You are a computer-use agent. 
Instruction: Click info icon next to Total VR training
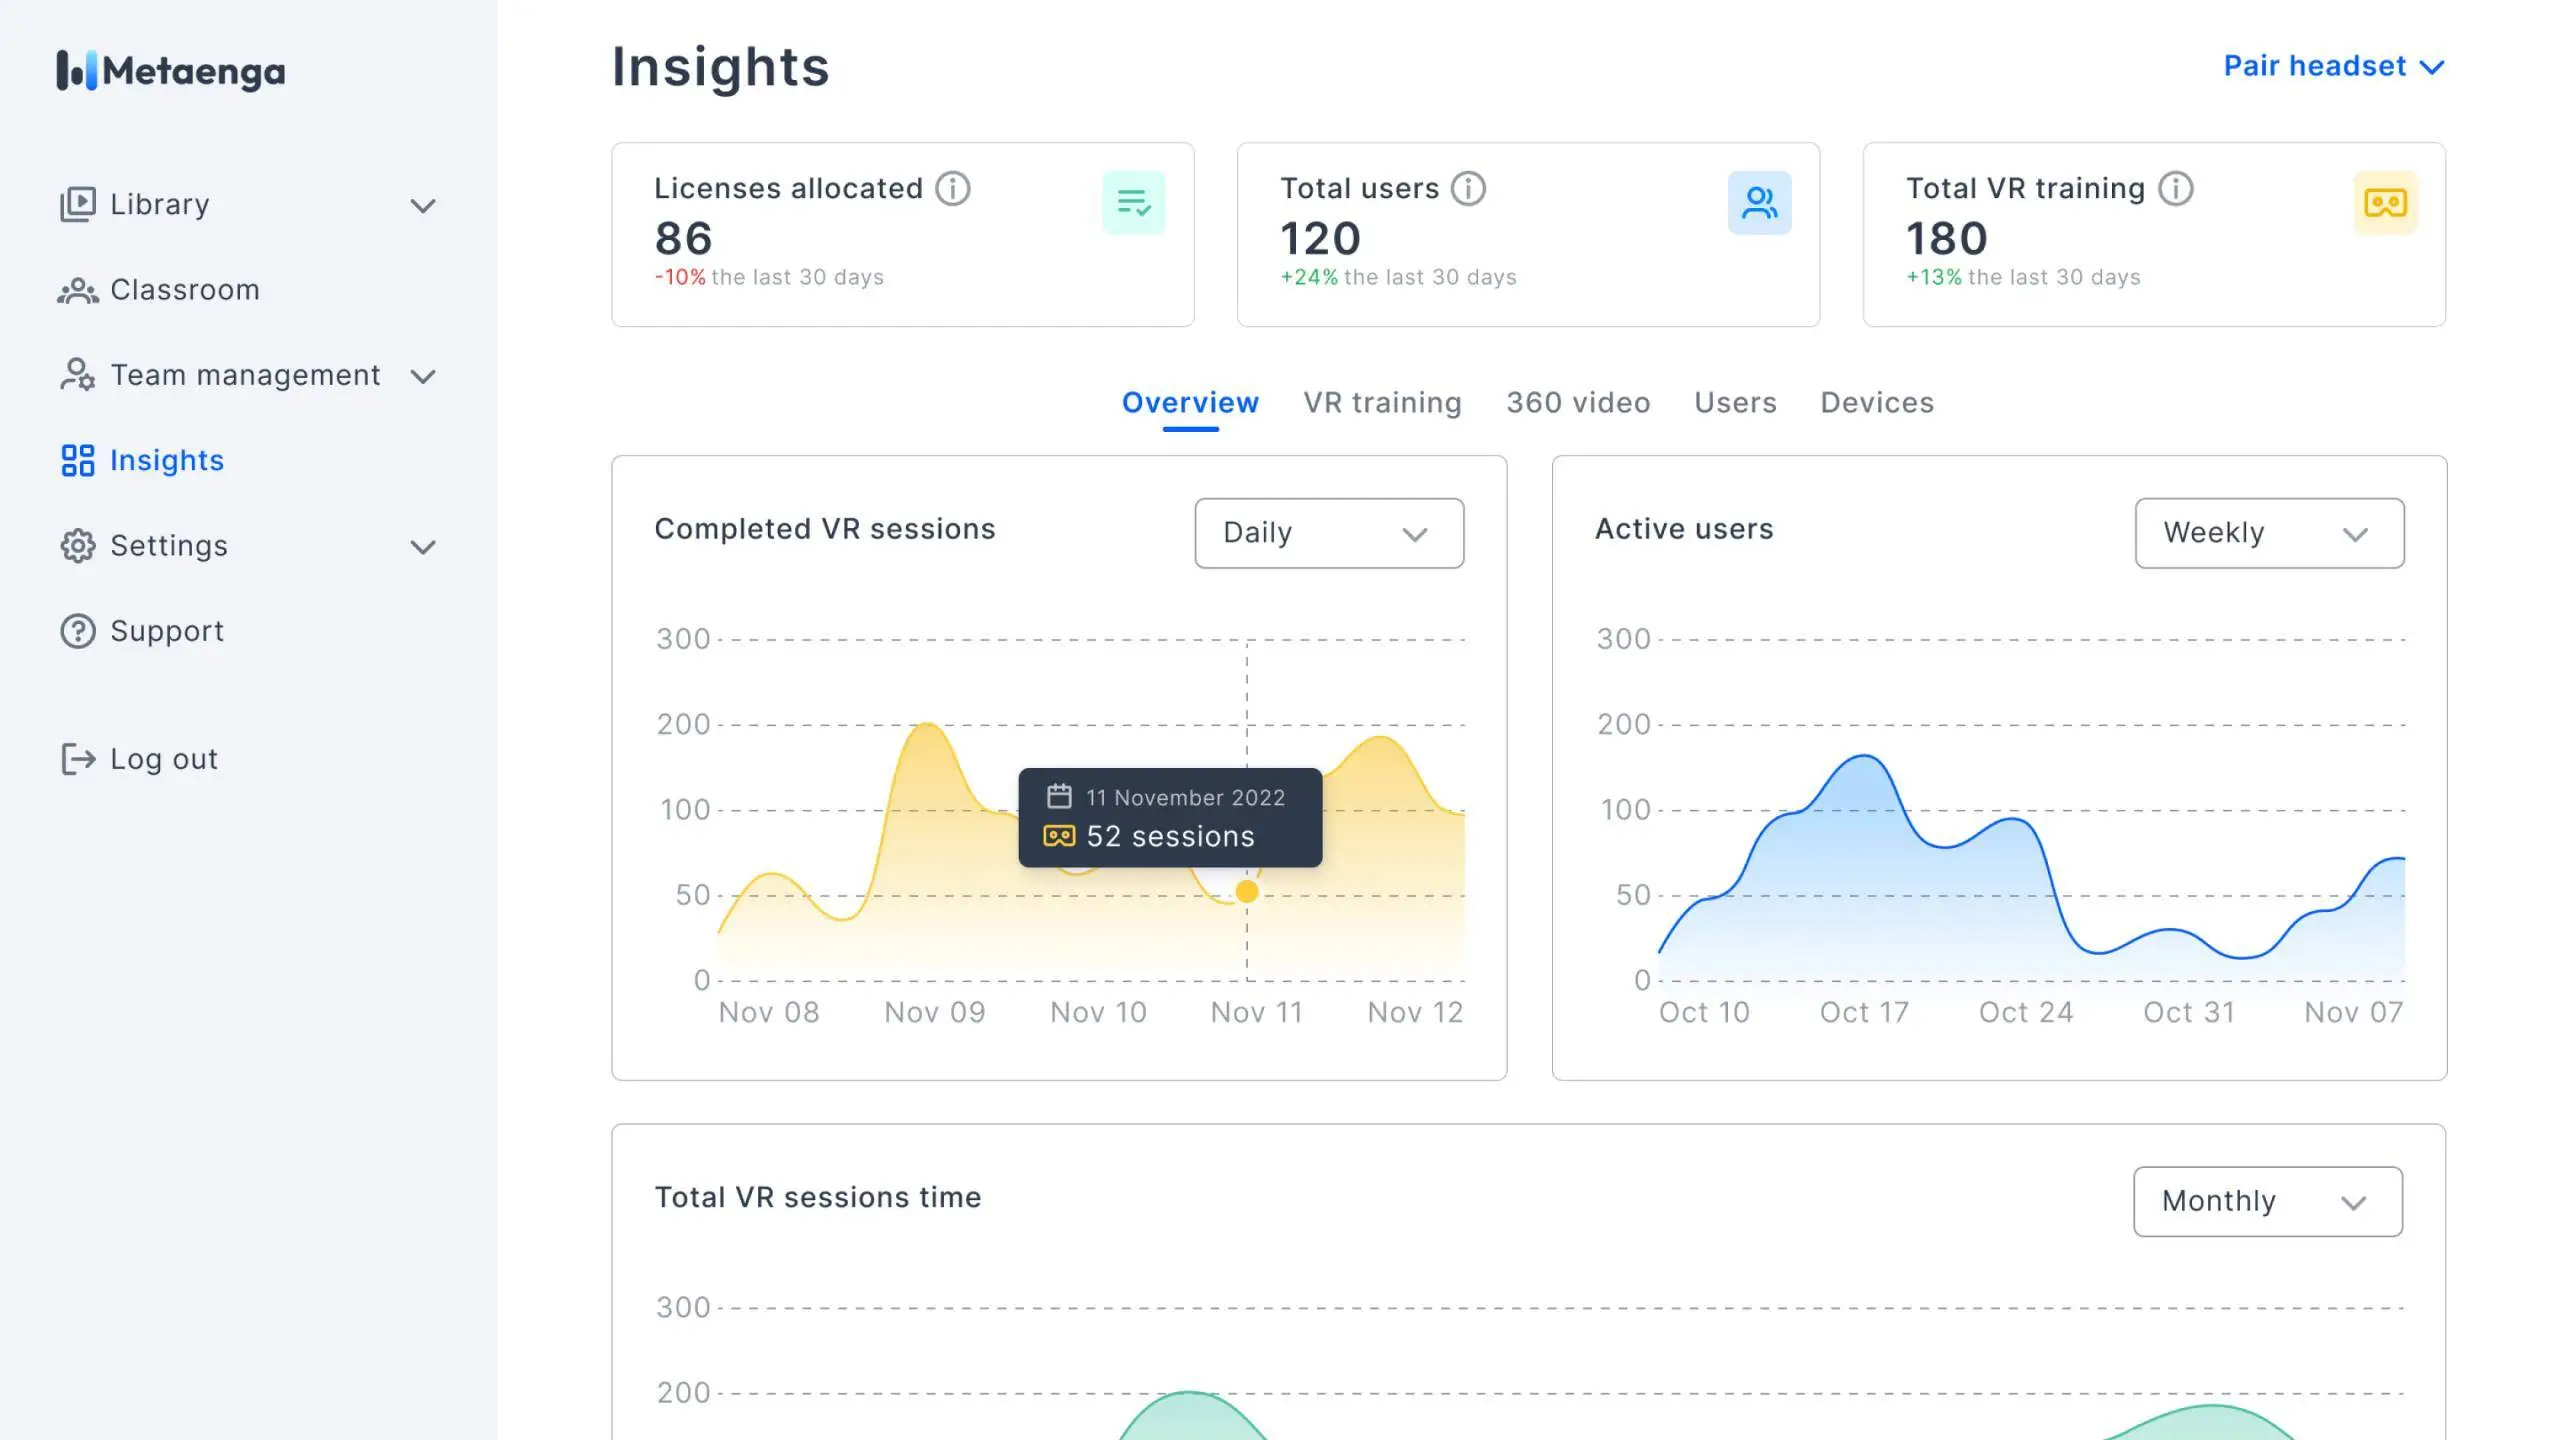pos(2176,188)
